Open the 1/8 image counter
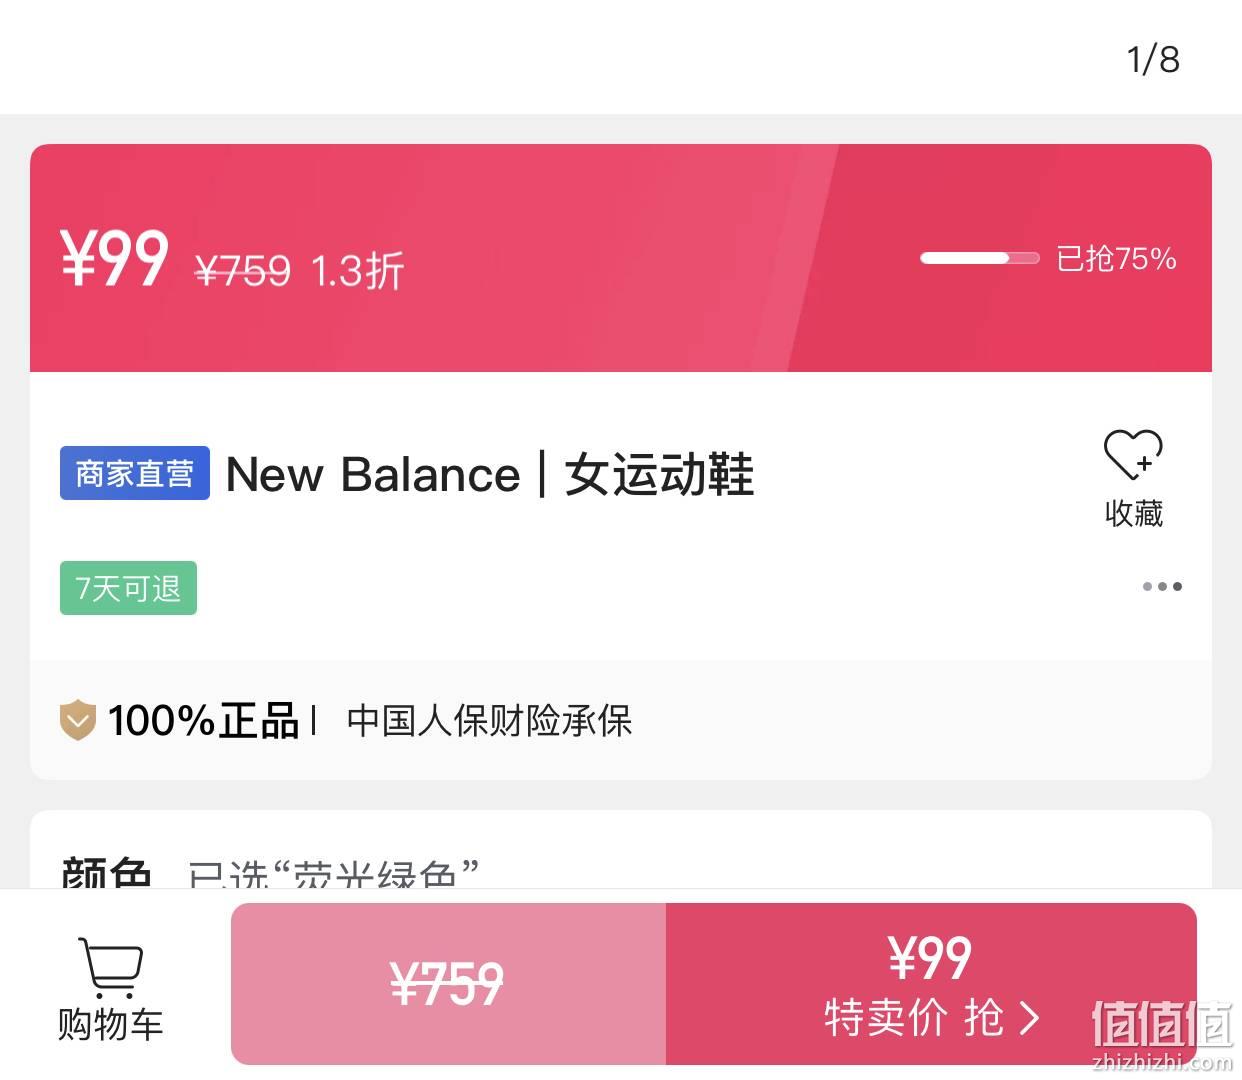Screen dimensions: 1242x1080 [1153, 59]
